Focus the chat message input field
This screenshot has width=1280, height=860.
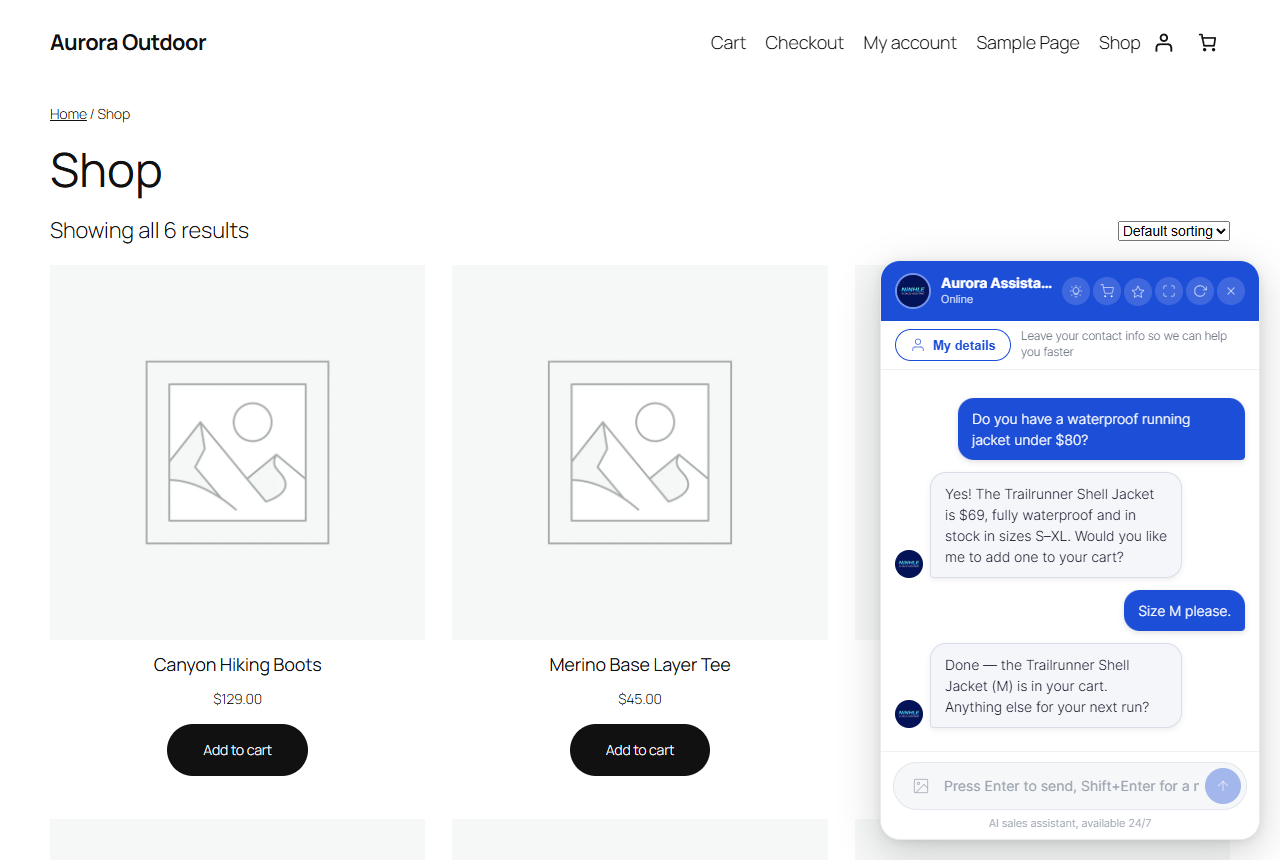tap(1070, 786)
